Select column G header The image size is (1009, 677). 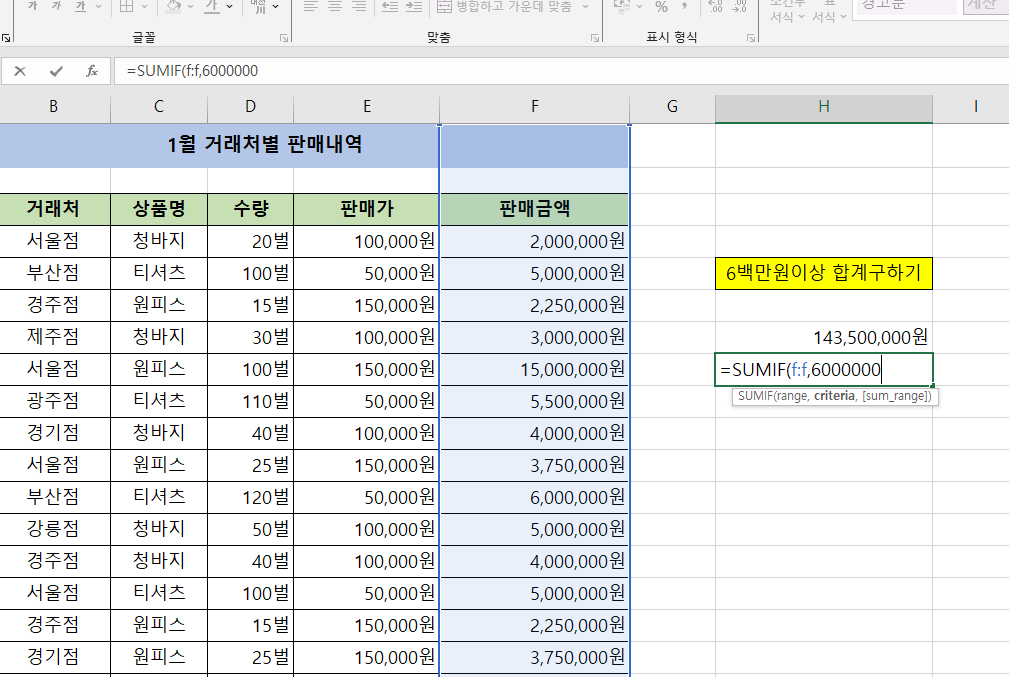(672, 106)
